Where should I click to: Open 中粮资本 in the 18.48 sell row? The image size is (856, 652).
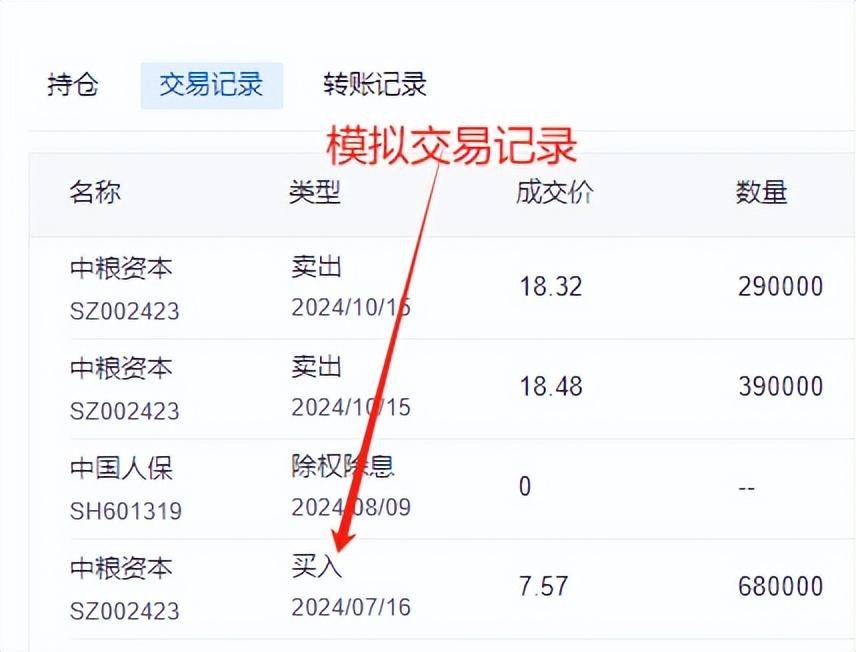[x=121, y=368]
